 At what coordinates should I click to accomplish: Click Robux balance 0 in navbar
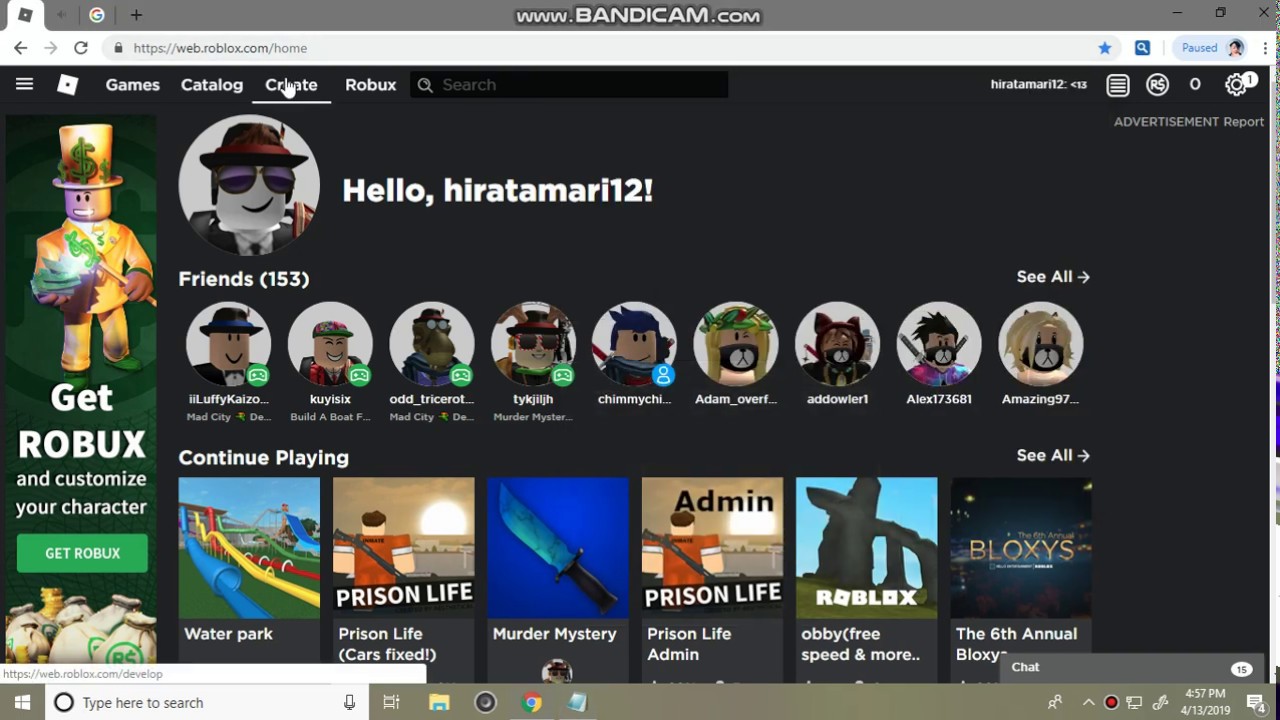tap(1195, 85)
